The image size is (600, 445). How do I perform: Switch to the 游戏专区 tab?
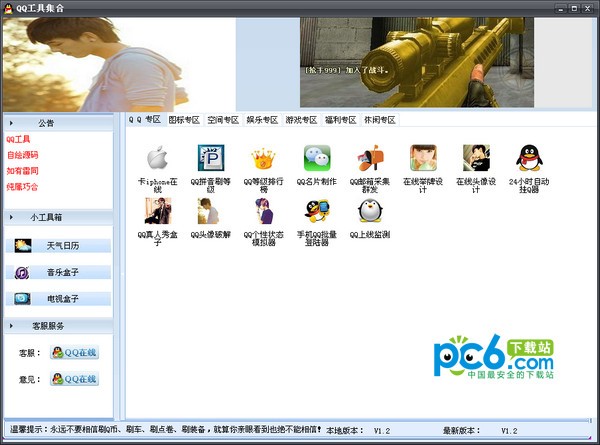point(302,120)
